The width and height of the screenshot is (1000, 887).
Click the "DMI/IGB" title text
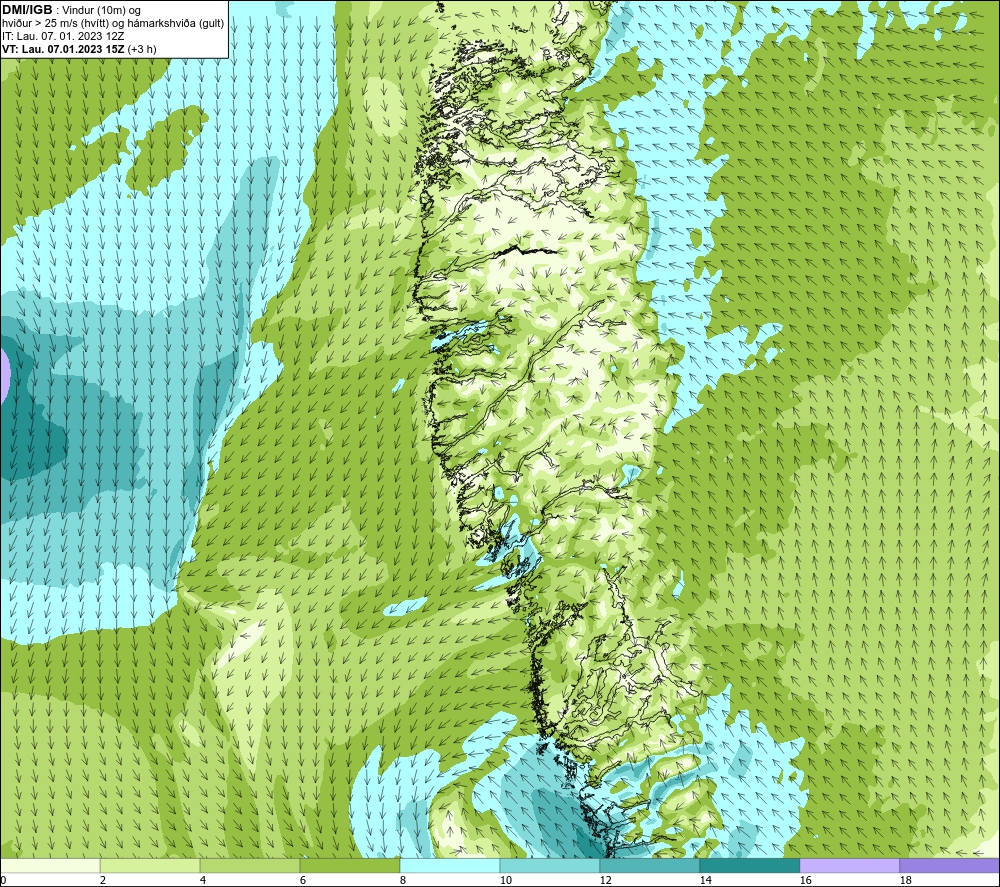coord(27,10)
